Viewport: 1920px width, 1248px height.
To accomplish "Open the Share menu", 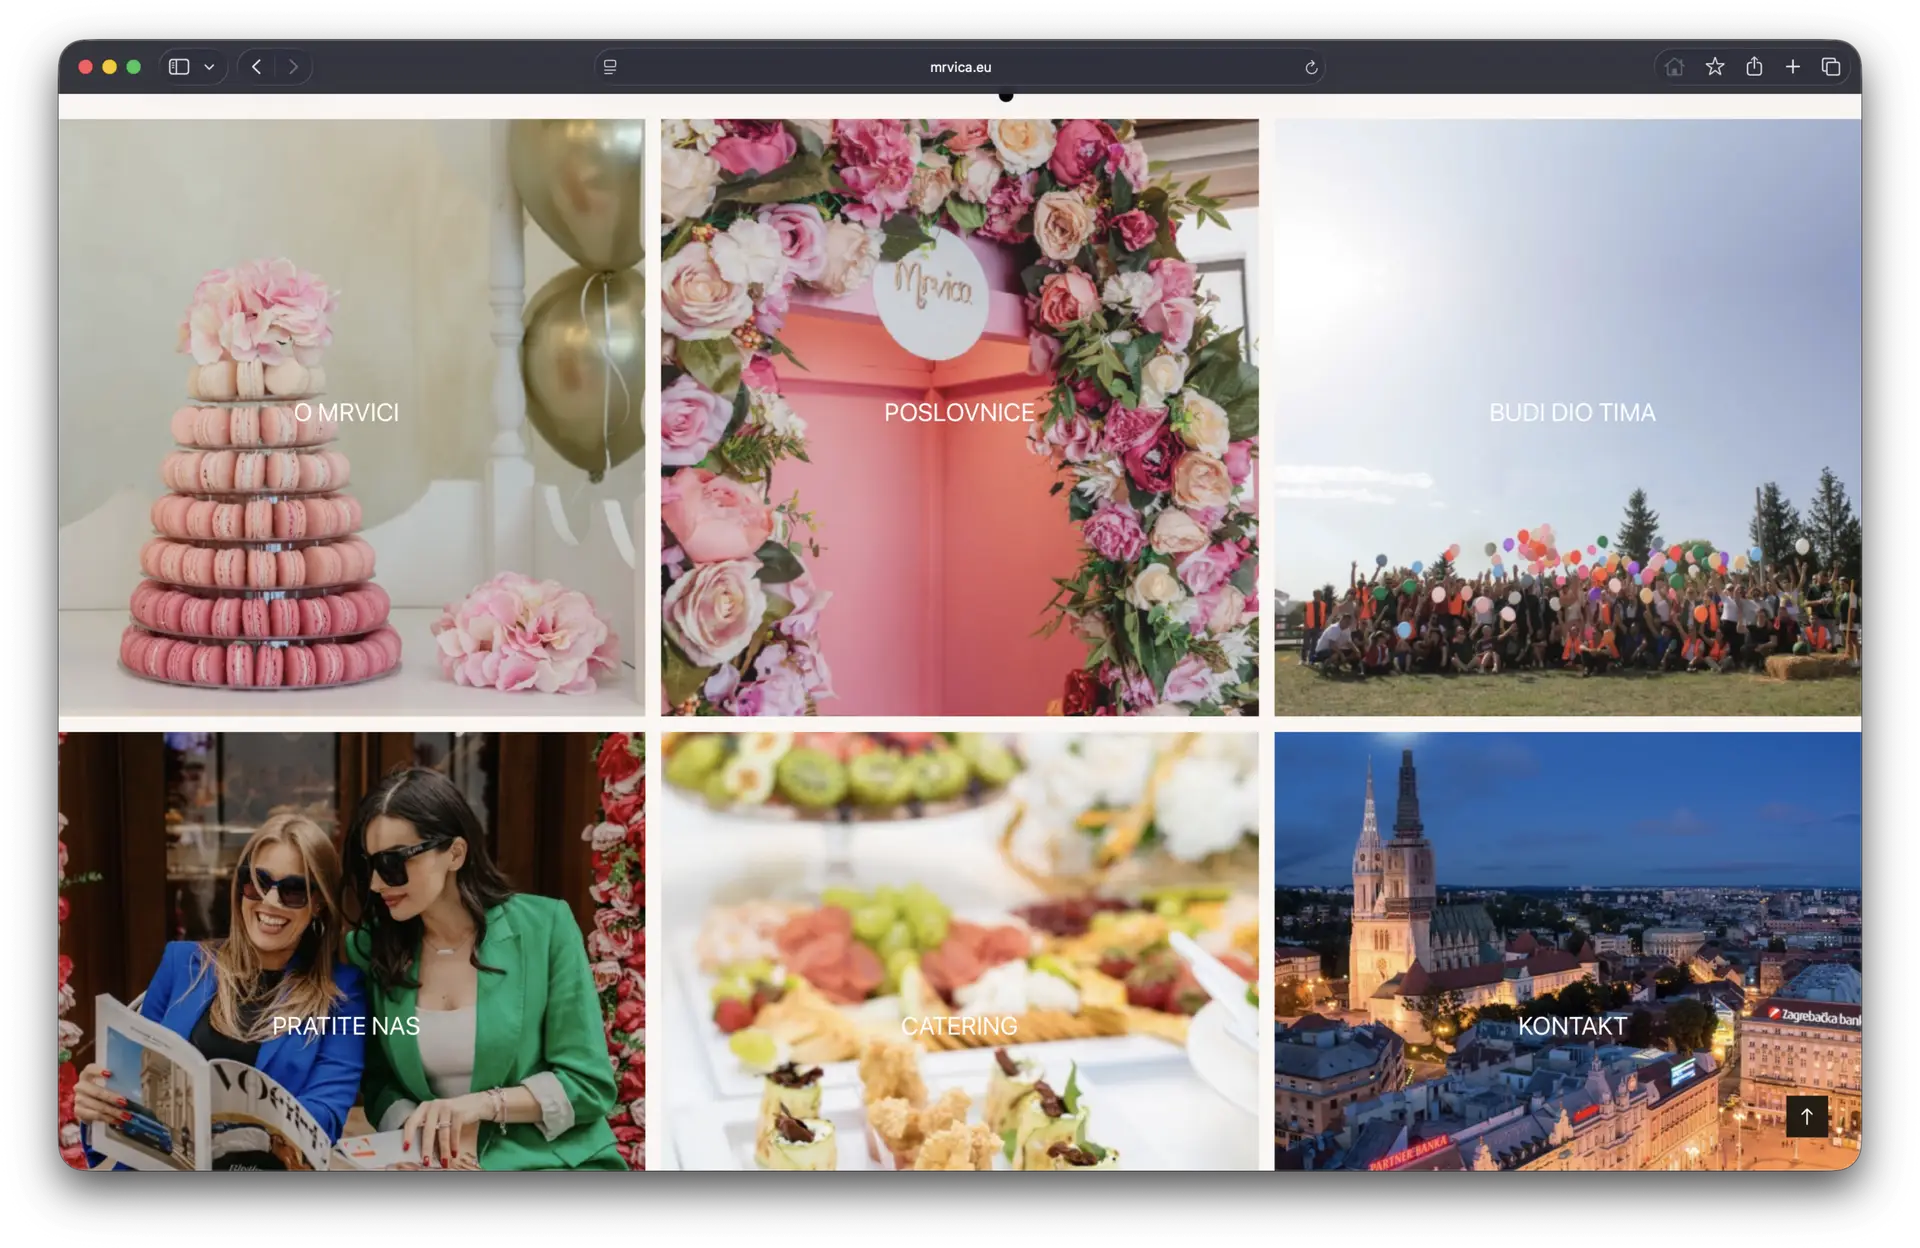I will 1754,67.
